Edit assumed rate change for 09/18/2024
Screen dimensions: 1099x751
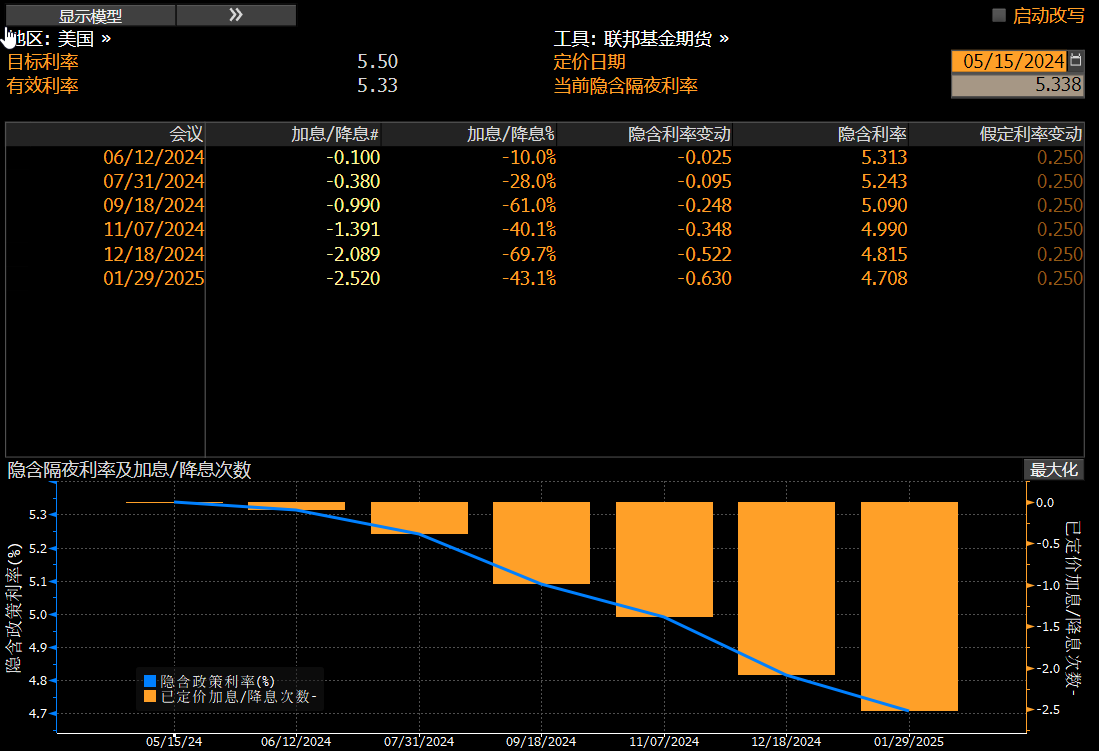click(x=1059, y=206)
